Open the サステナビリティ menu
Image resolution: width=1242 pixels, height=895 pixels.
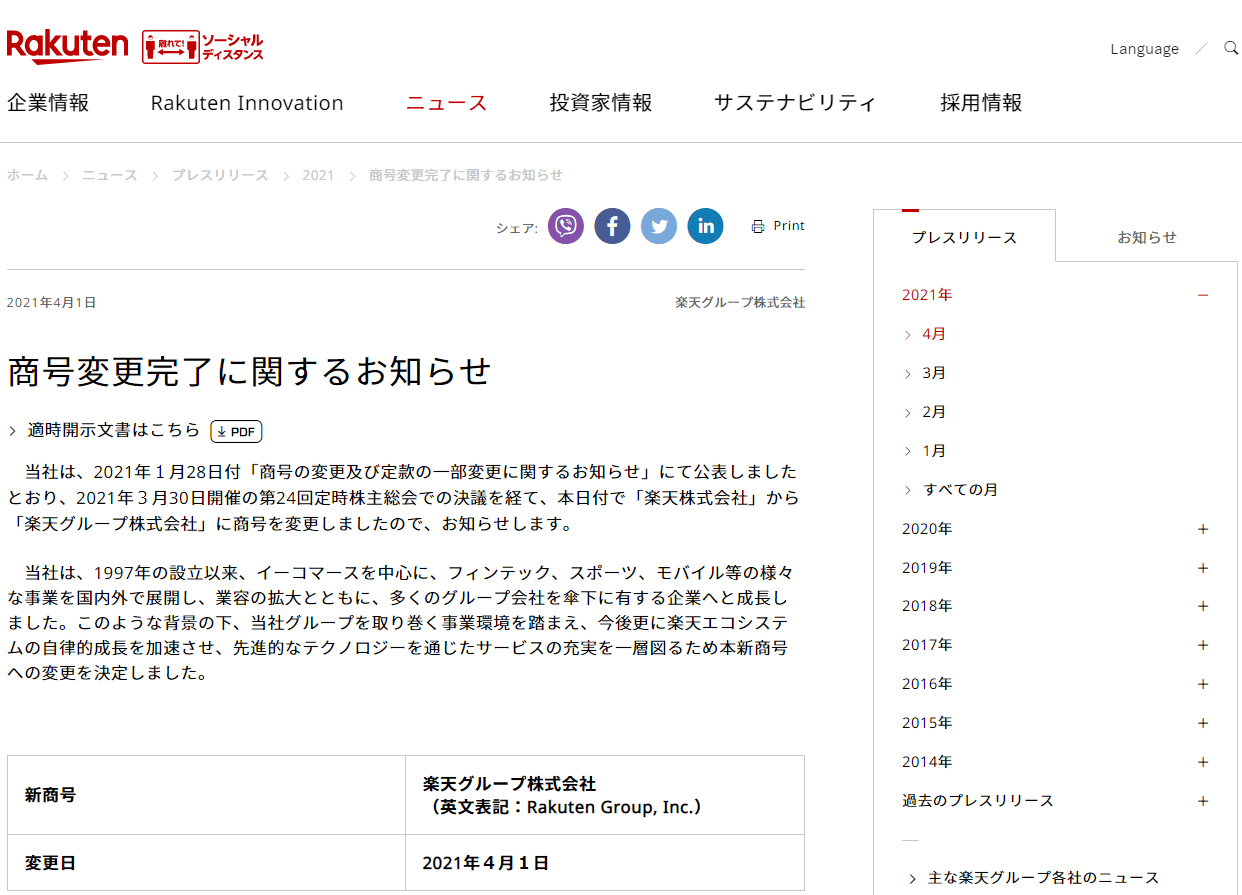tap(795, 103)
